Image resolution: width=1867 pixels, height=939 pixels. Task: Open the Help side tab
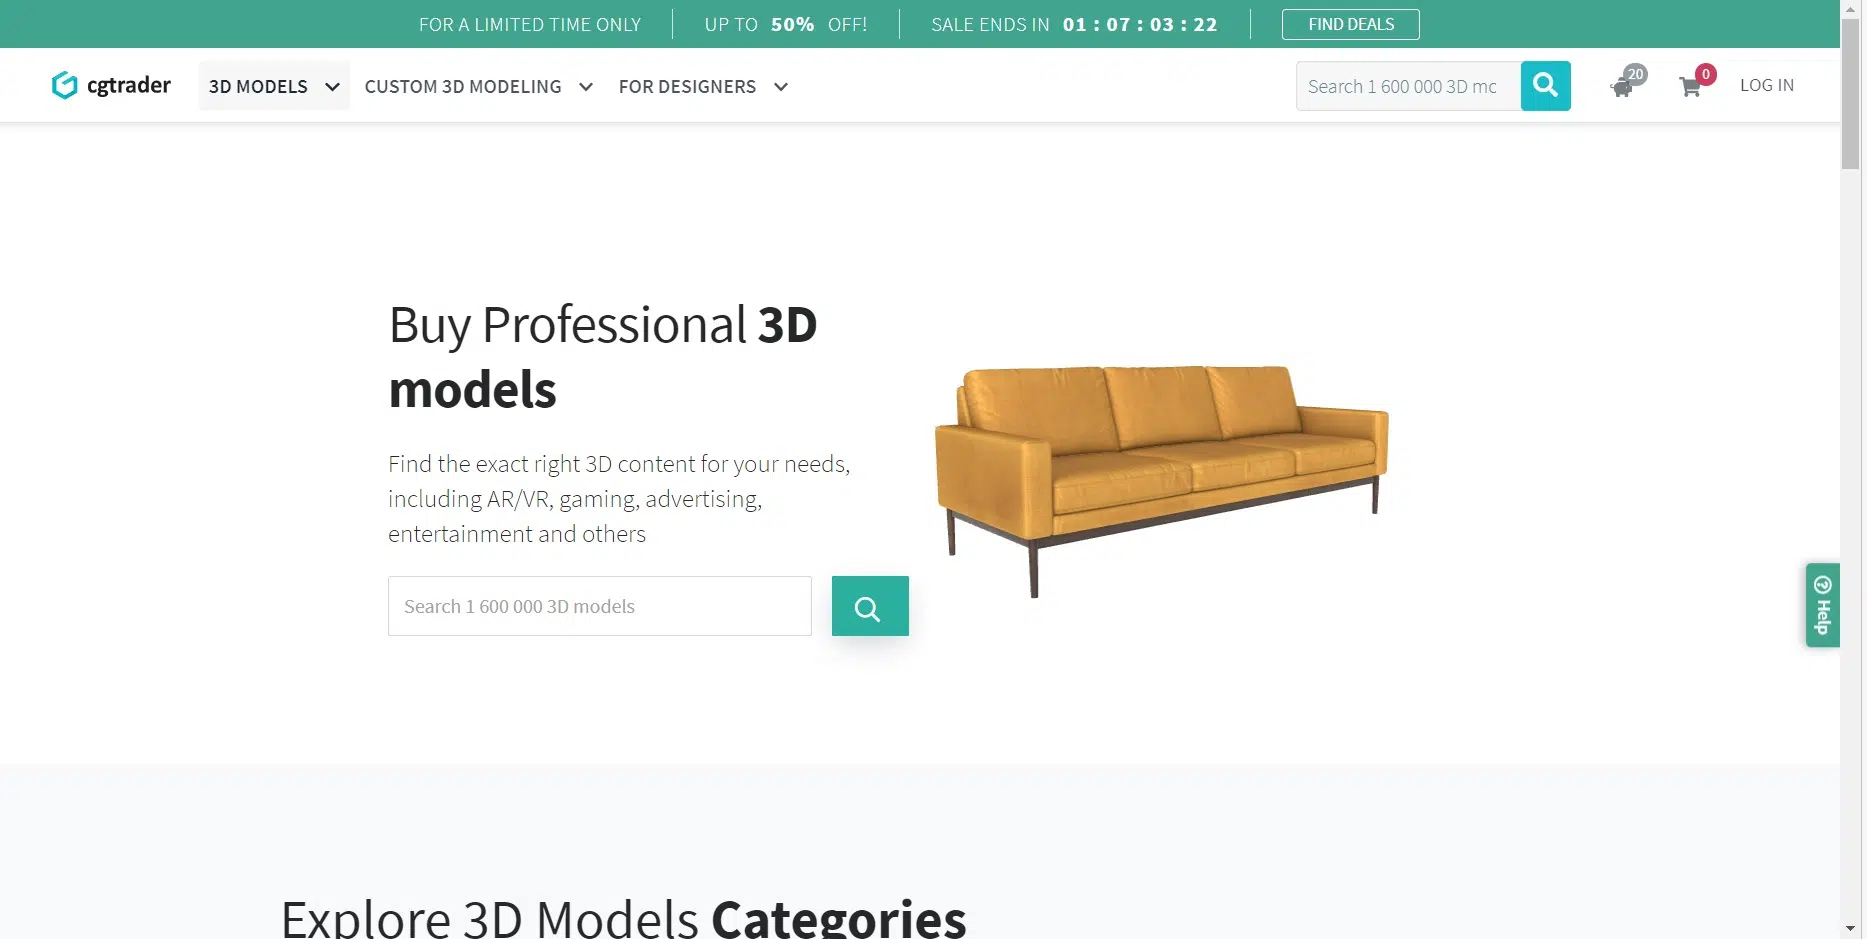coord(1822,605)
